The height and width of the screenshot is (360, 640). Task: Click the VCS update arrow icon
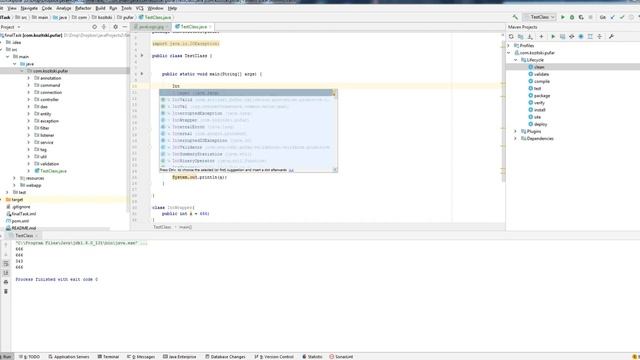[613, 17]
